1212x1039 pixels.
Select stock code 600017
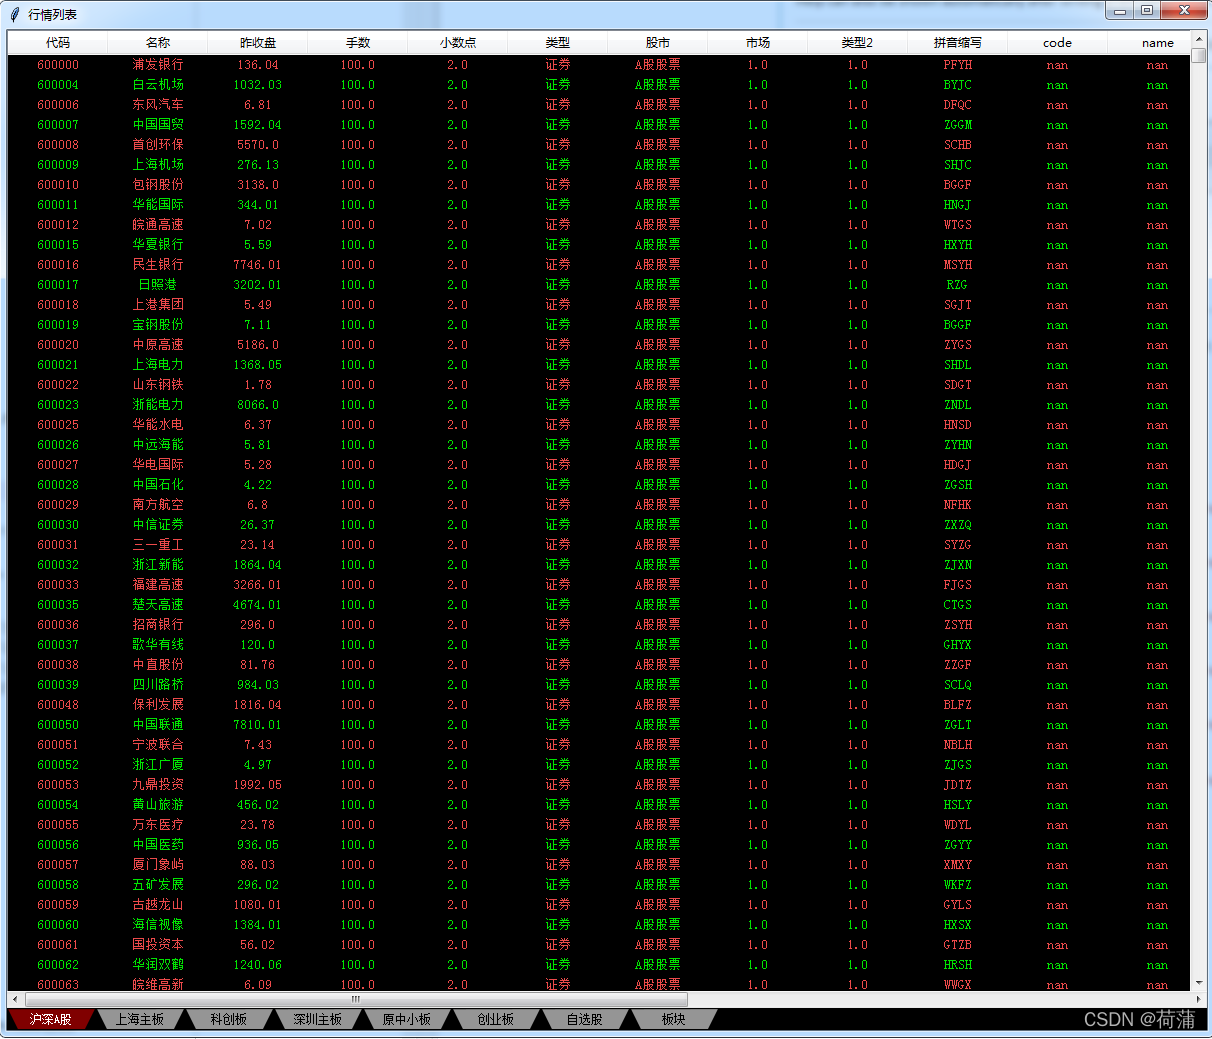click(58, 285)
